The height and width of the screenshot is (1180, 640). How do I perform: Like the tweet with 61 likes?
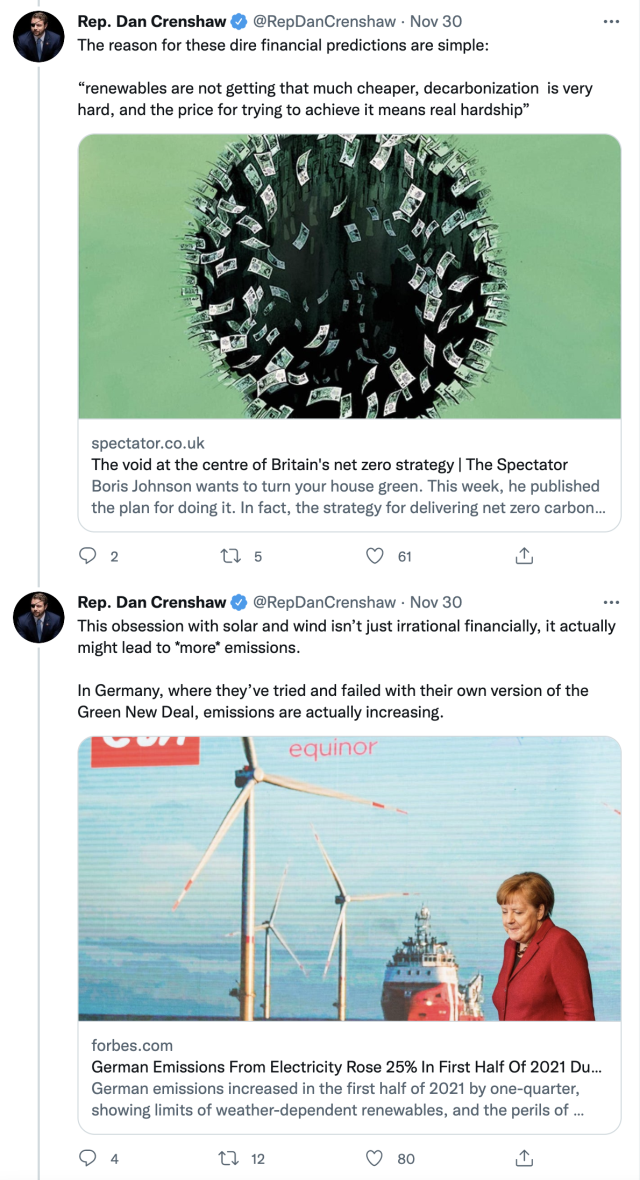[x=375, y=556]
